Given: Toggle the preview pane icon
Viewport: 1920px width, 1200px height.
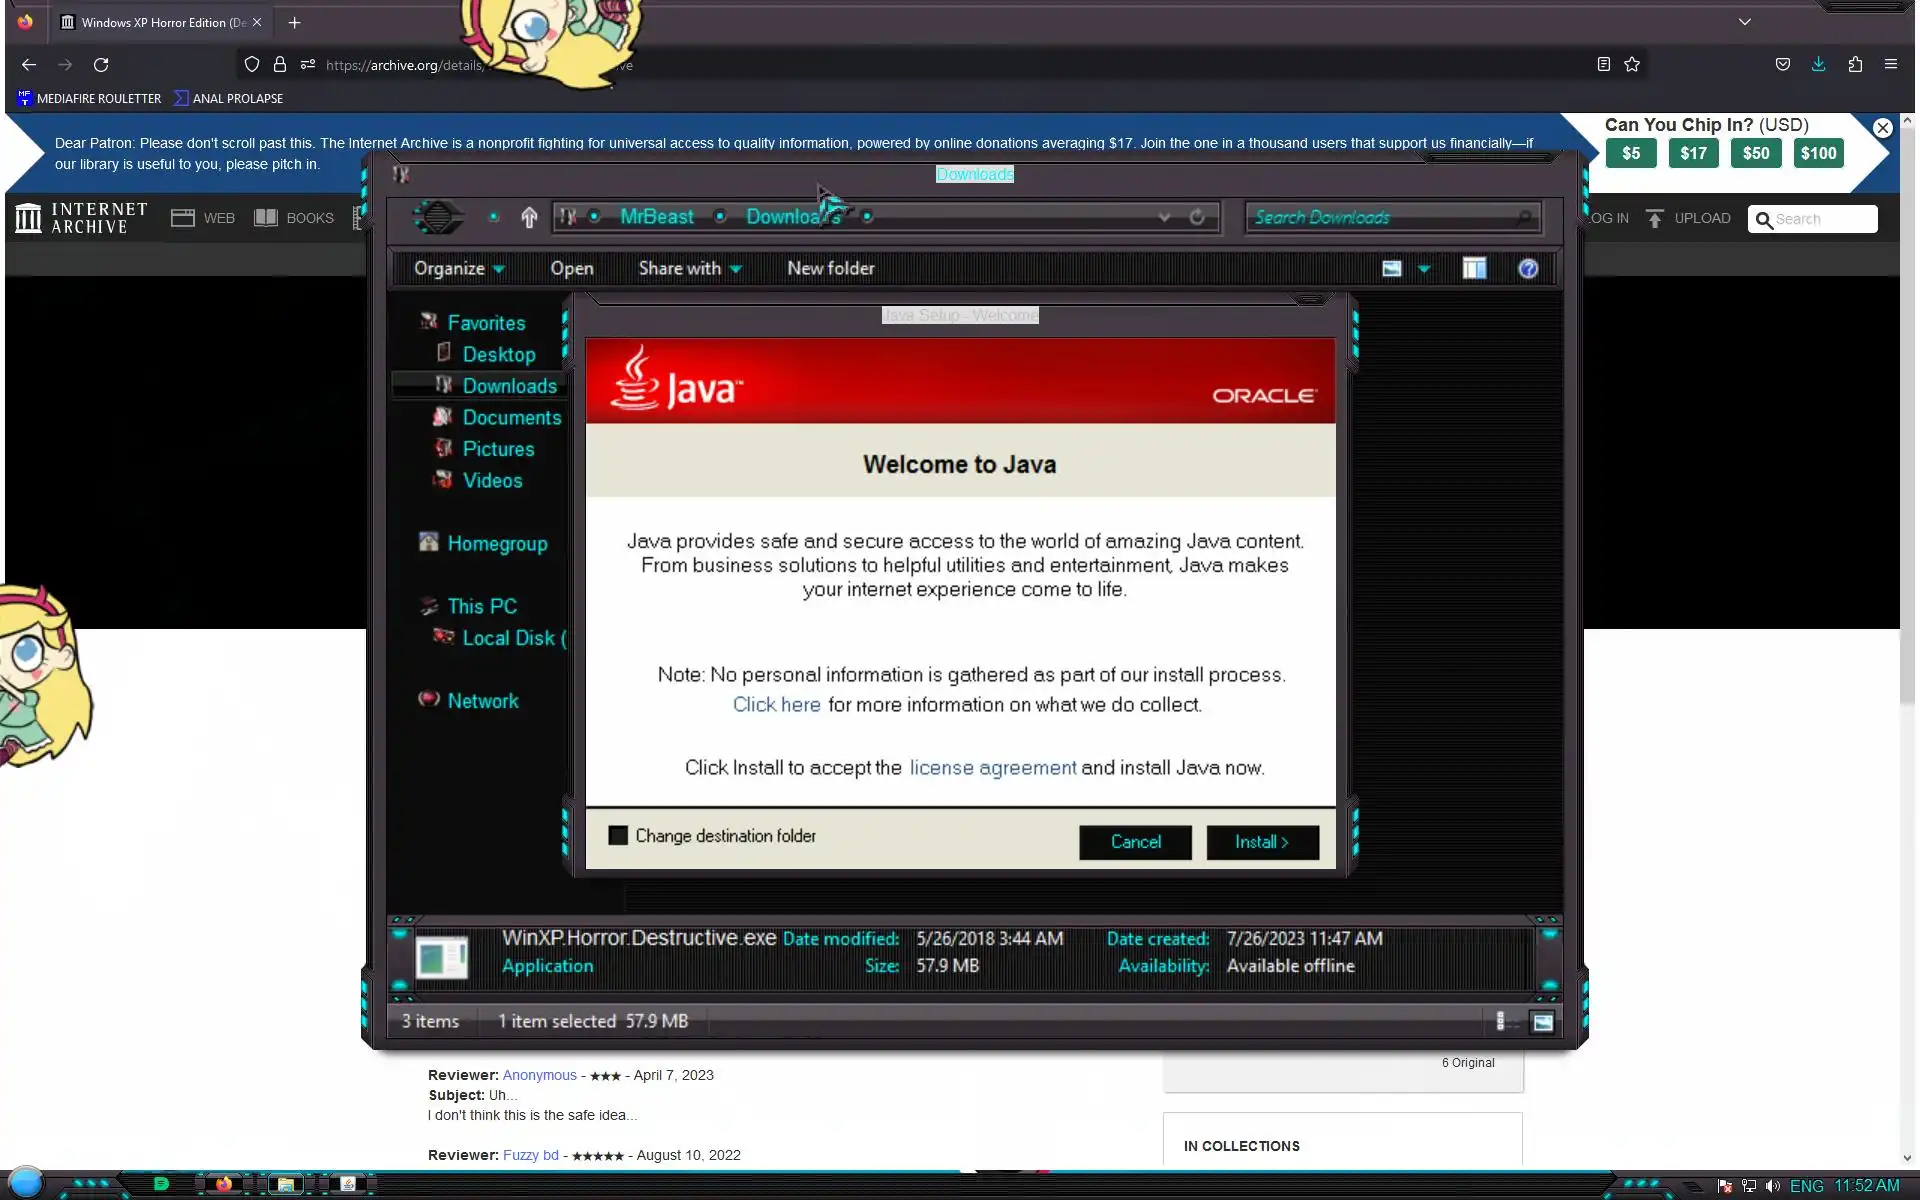Looking at the screenshot, I should point(1473,268).
